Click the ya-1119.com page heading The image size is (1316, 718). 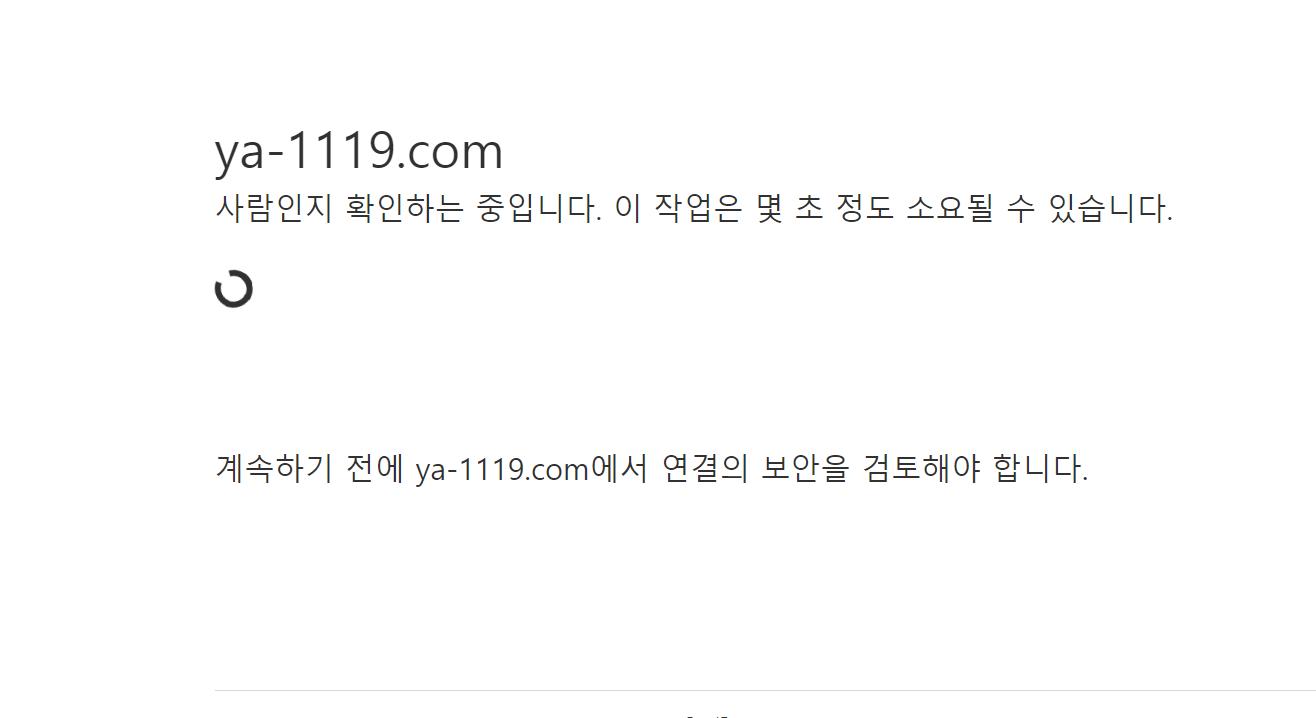click(359, 152)
